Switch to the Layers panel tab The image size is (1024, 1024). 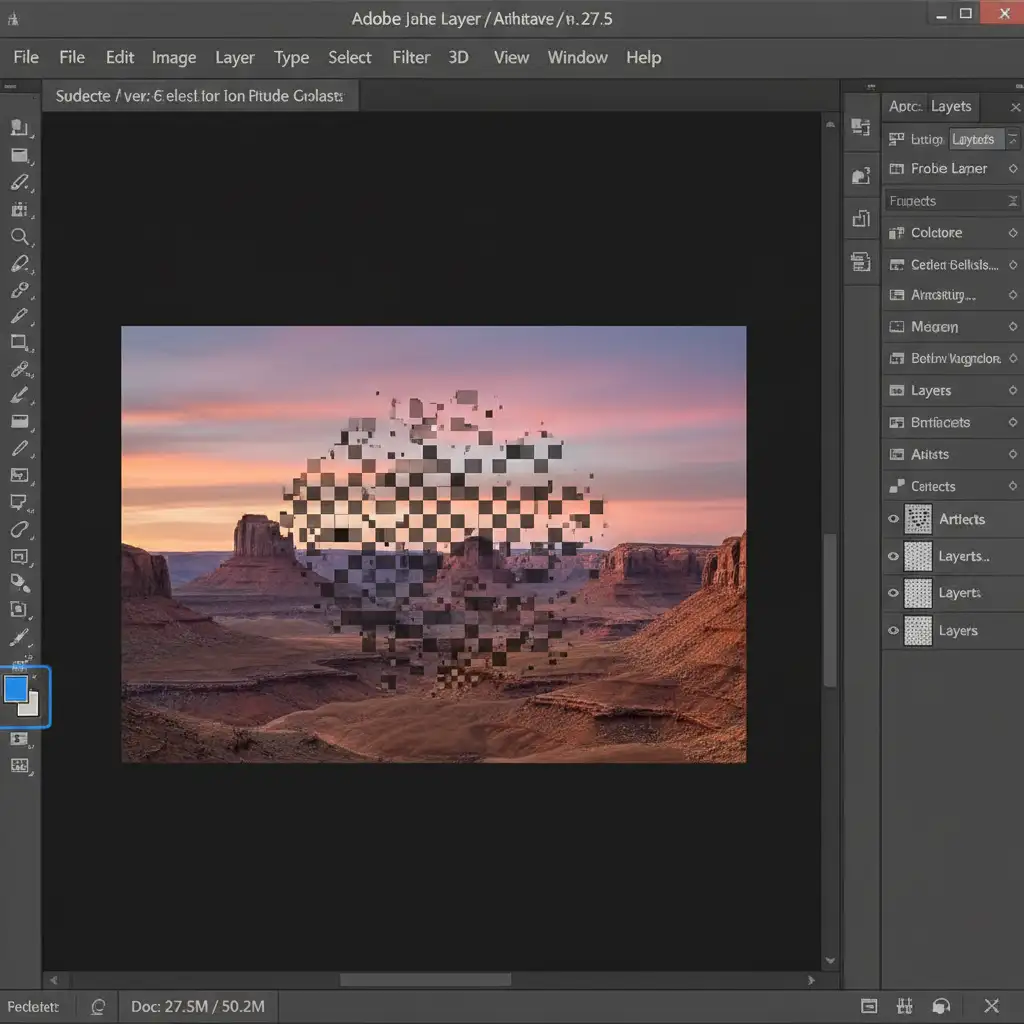[950, 106]
